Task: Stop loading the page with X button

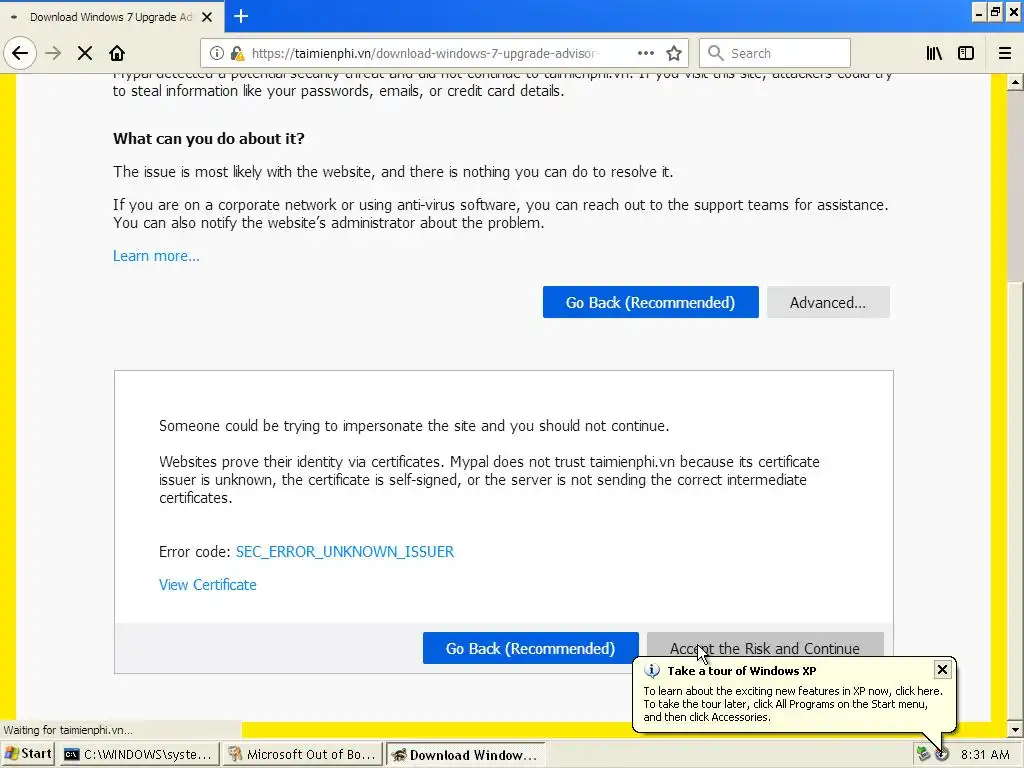Action: (x=85, y=53)
